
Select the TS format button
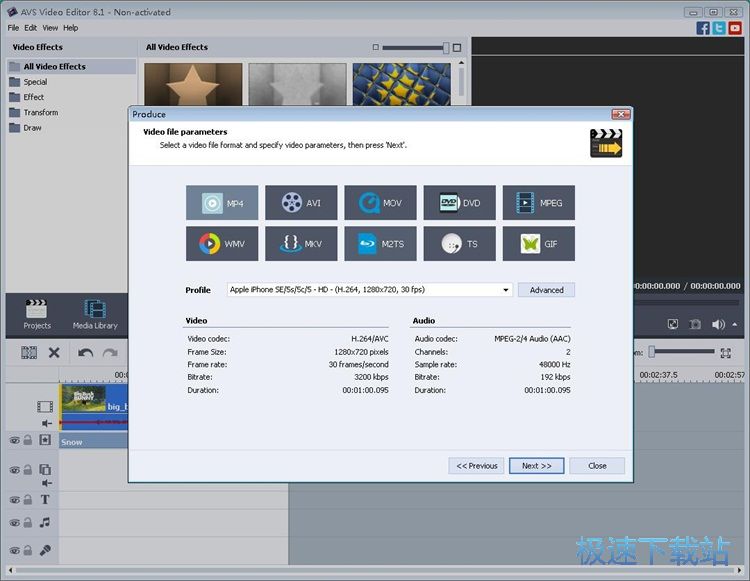pyautogui.click(x=460, y=244)
